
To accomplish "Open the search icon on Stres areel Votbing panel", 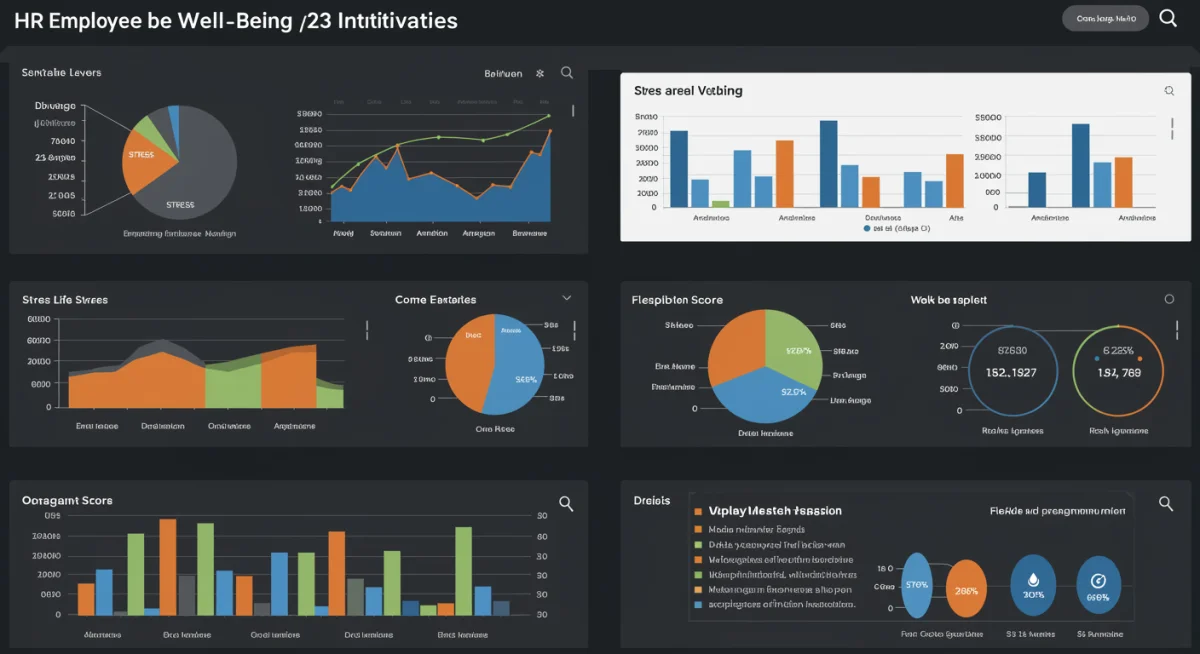I will coord(1168,90).
